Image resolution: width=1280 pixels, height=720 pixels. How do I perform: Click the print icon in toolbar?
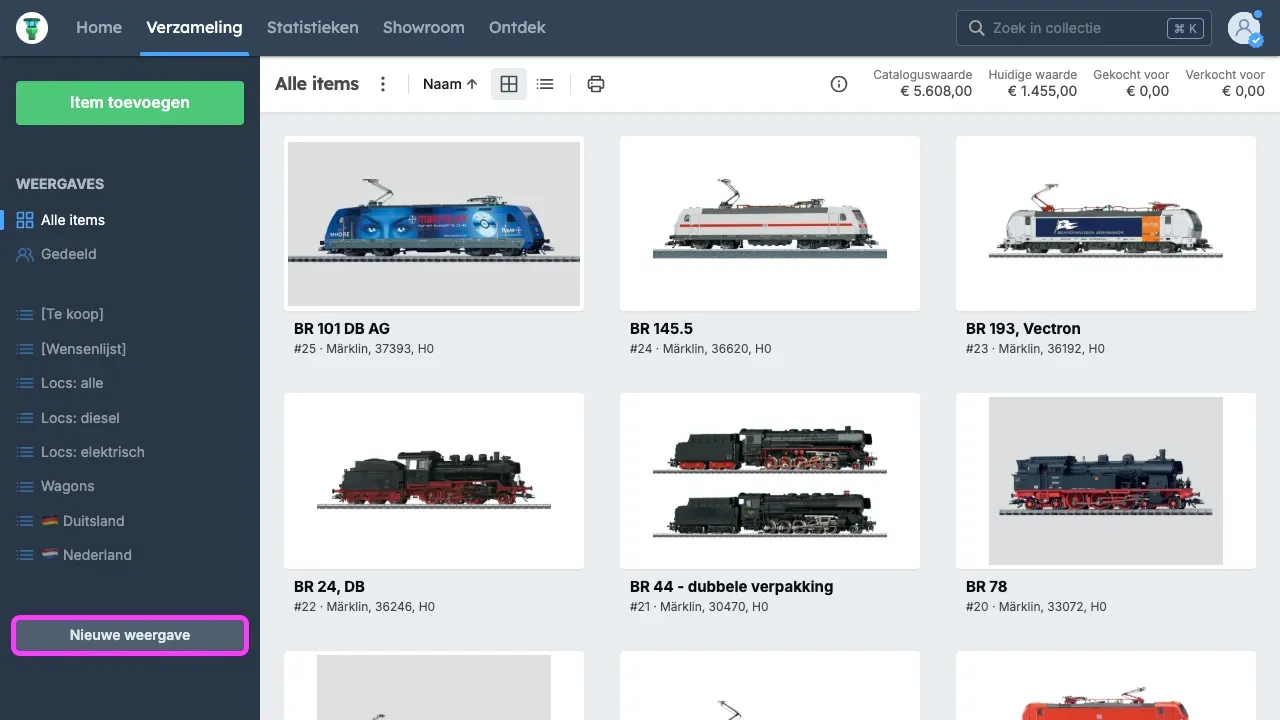[x=596, y=84]
